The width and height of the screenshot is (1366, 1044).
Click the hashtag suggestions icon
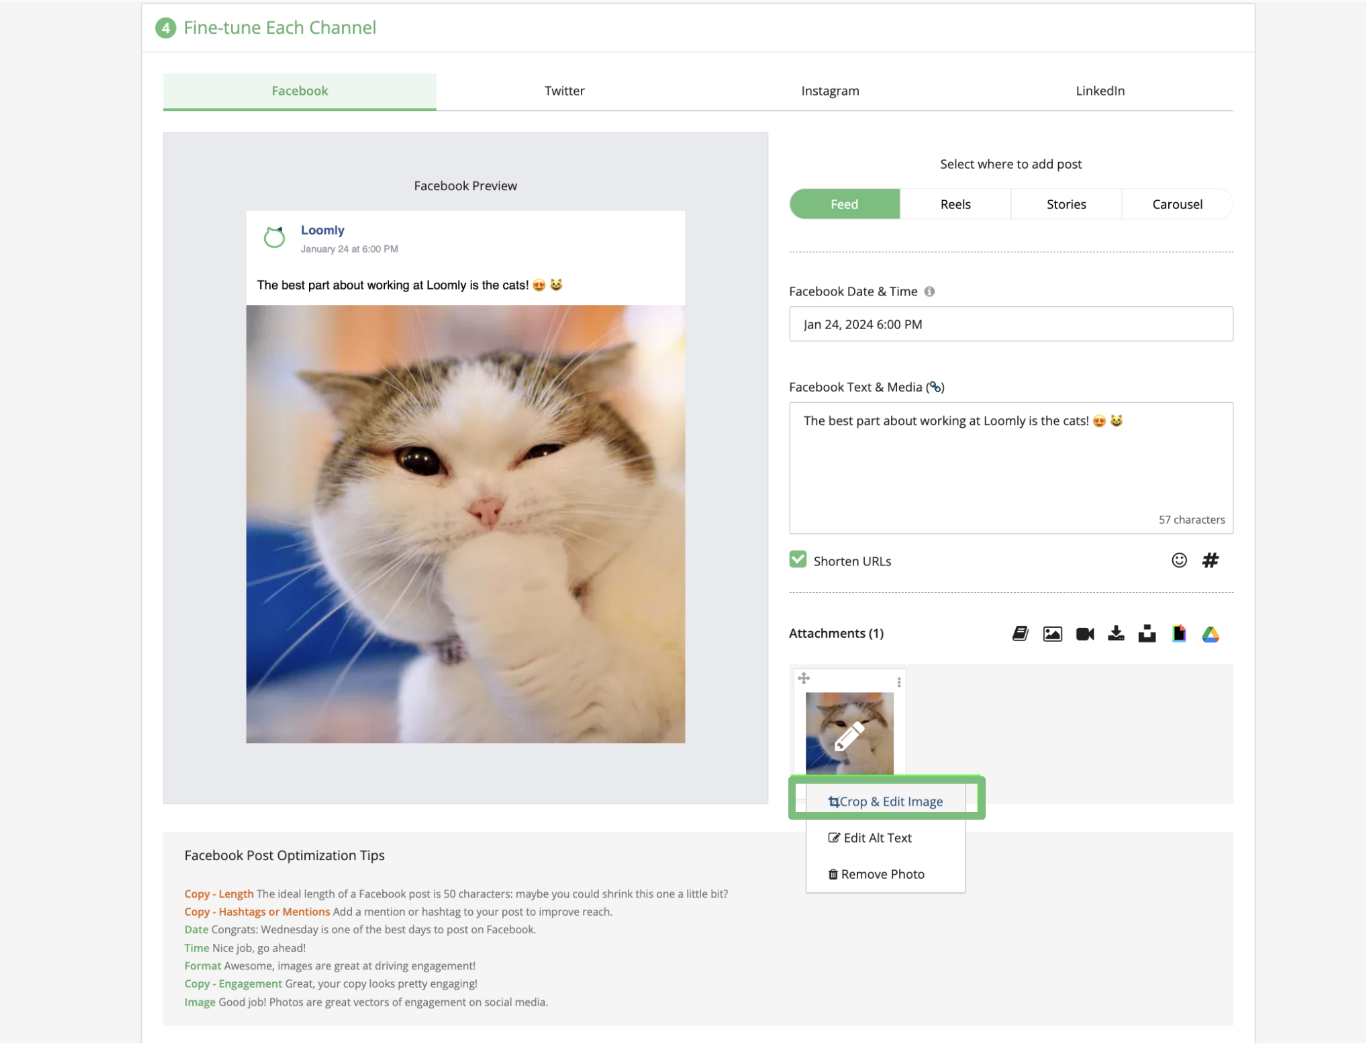(x=1210, y=561)
